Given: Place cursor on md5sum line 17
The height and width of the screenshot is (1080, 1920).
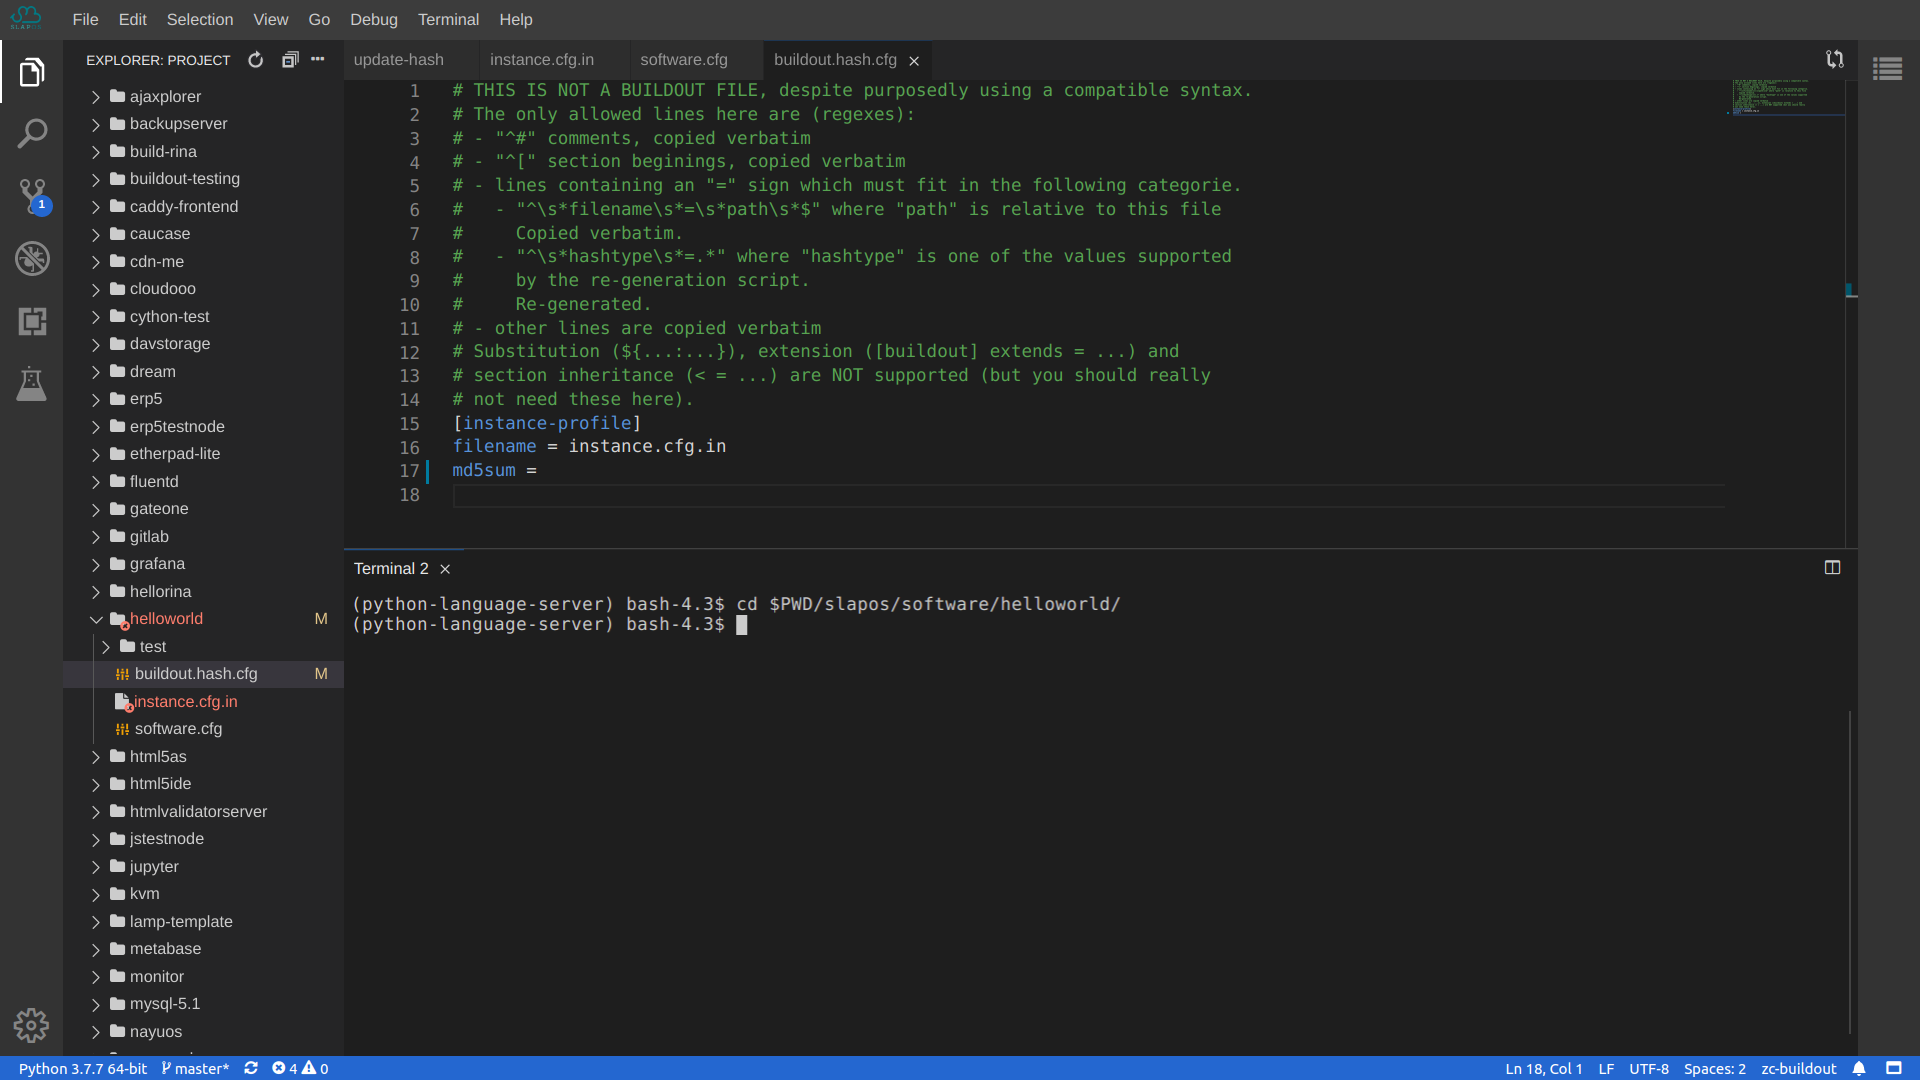Looking at the screenshot, I should (494, 470).
